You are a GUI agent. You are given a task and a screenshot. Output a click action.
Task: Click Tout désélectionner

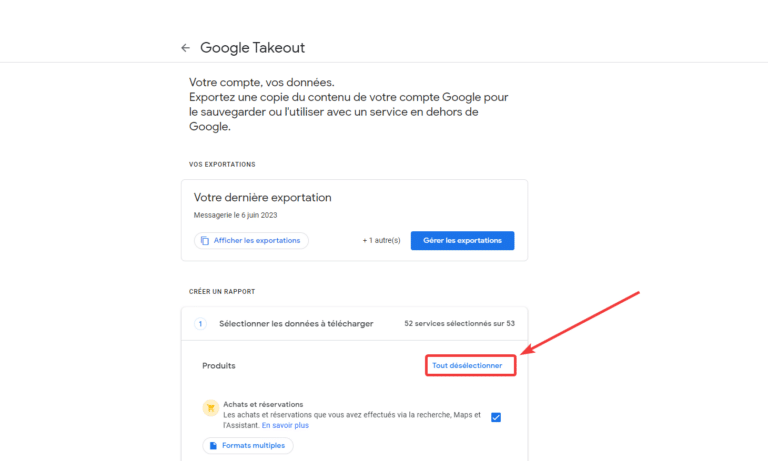467,365
